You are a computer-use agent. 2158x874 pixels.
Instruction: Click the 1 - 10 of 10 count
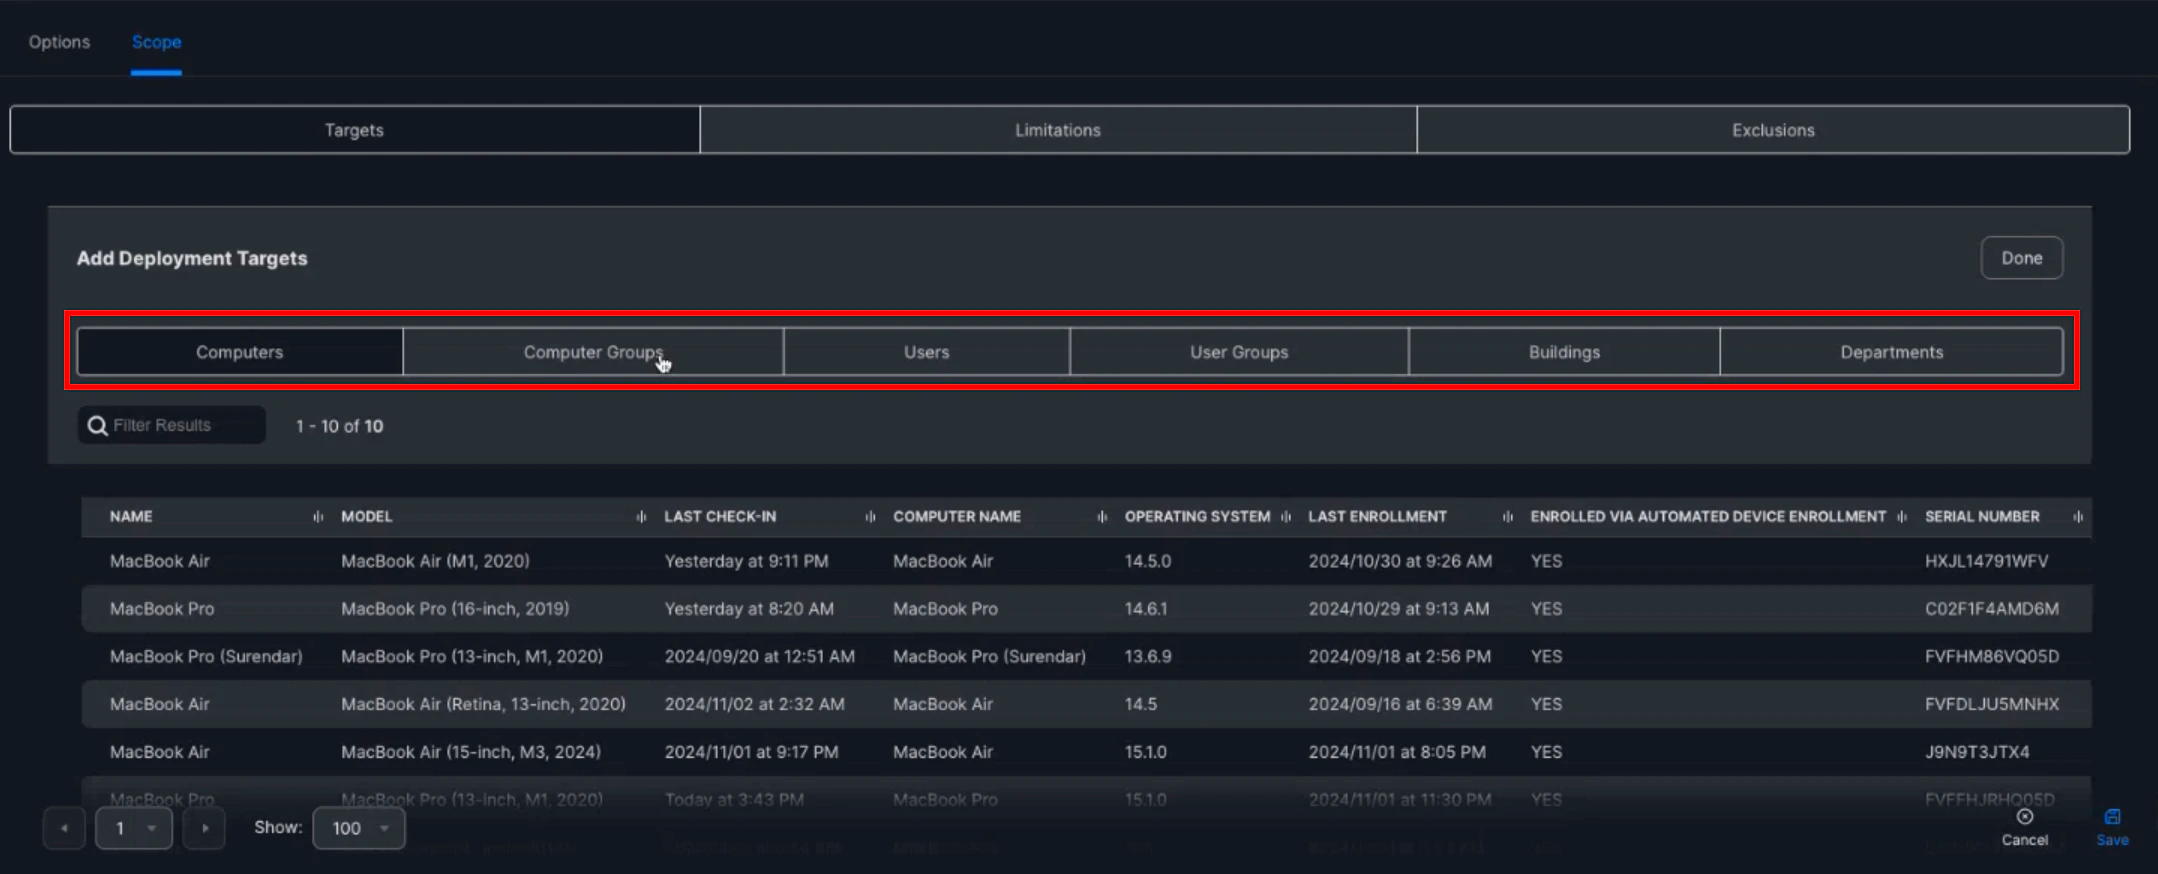[x=339, y=426]
